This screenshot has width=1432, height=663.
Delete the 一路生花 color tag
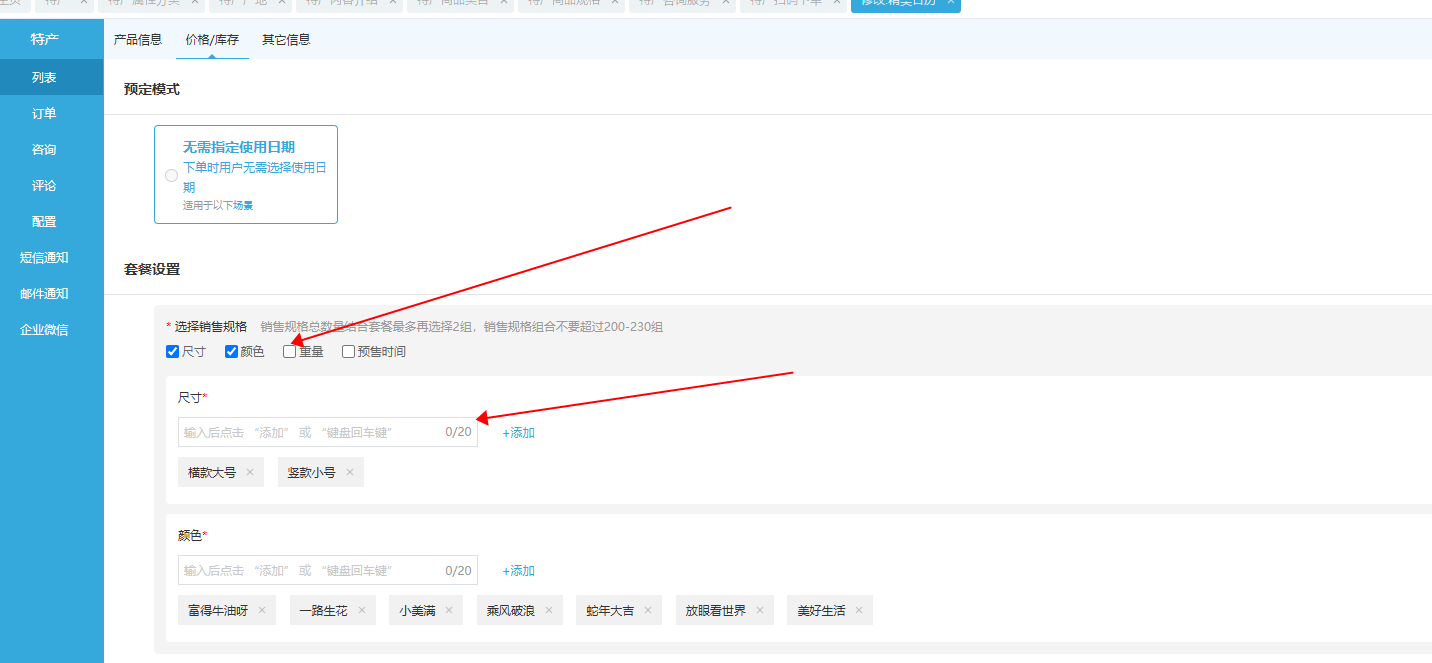coord(362,610)
